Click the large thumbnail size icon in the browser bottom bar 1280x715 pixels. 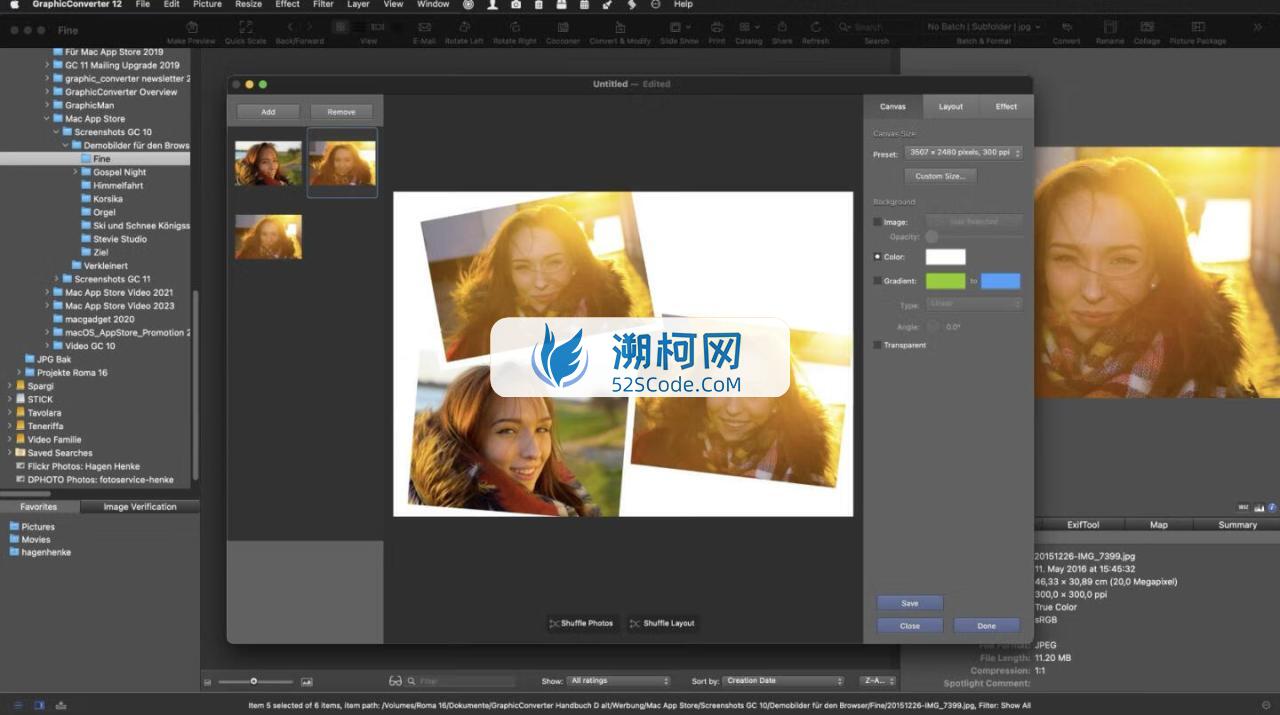(307, 682)
